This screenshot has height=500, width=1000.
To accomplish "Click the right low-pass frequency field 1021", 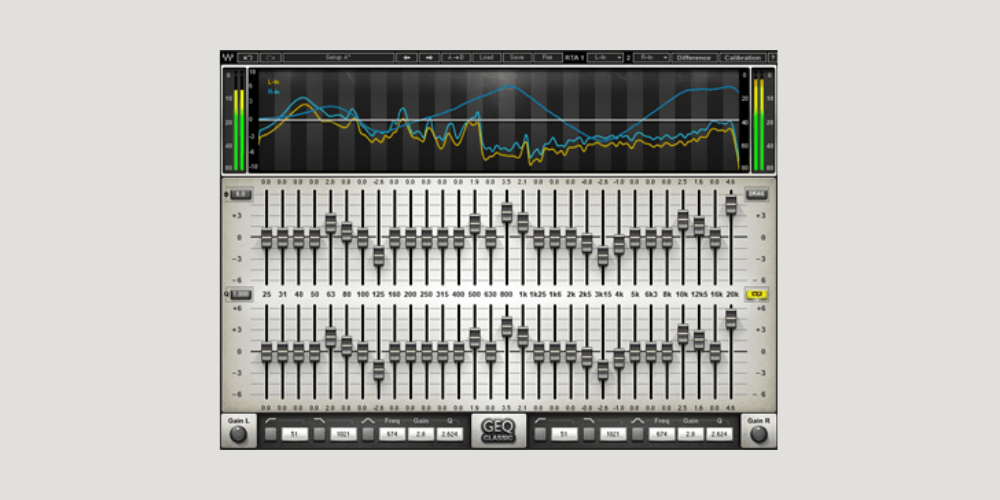I will pos(613,434).
